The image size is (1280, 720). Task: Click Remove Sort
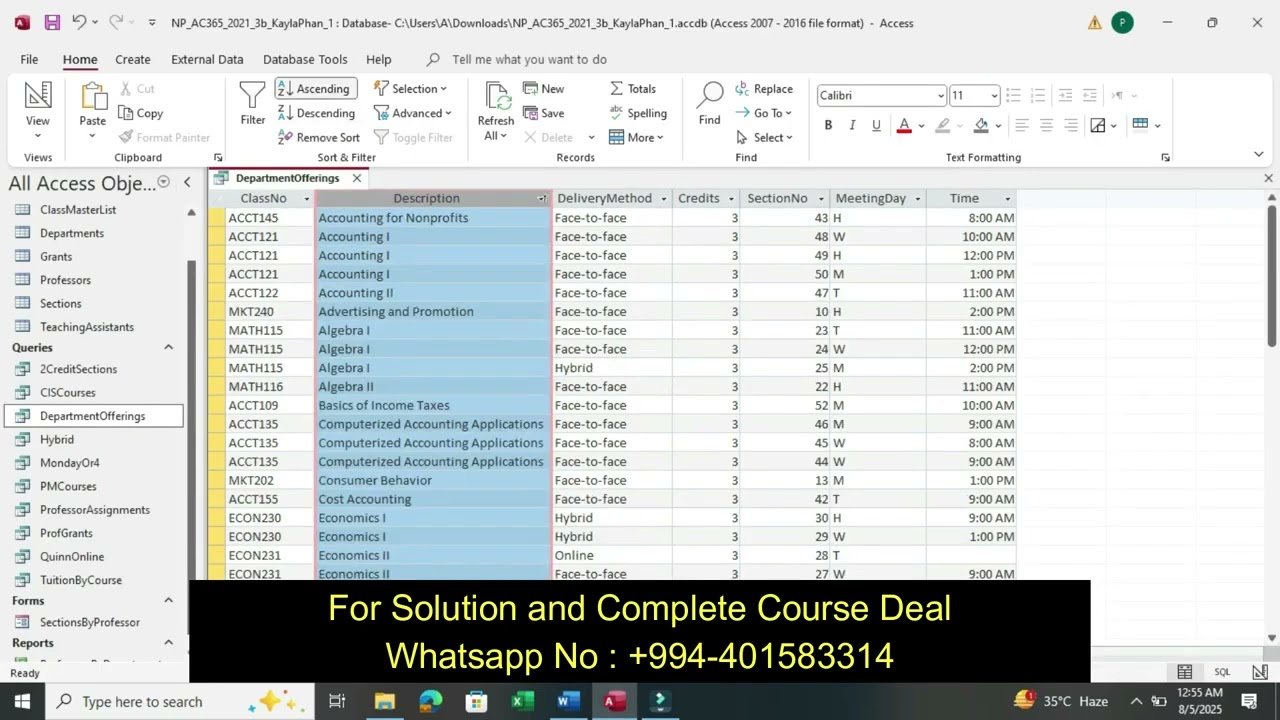[x=318, y=137]
